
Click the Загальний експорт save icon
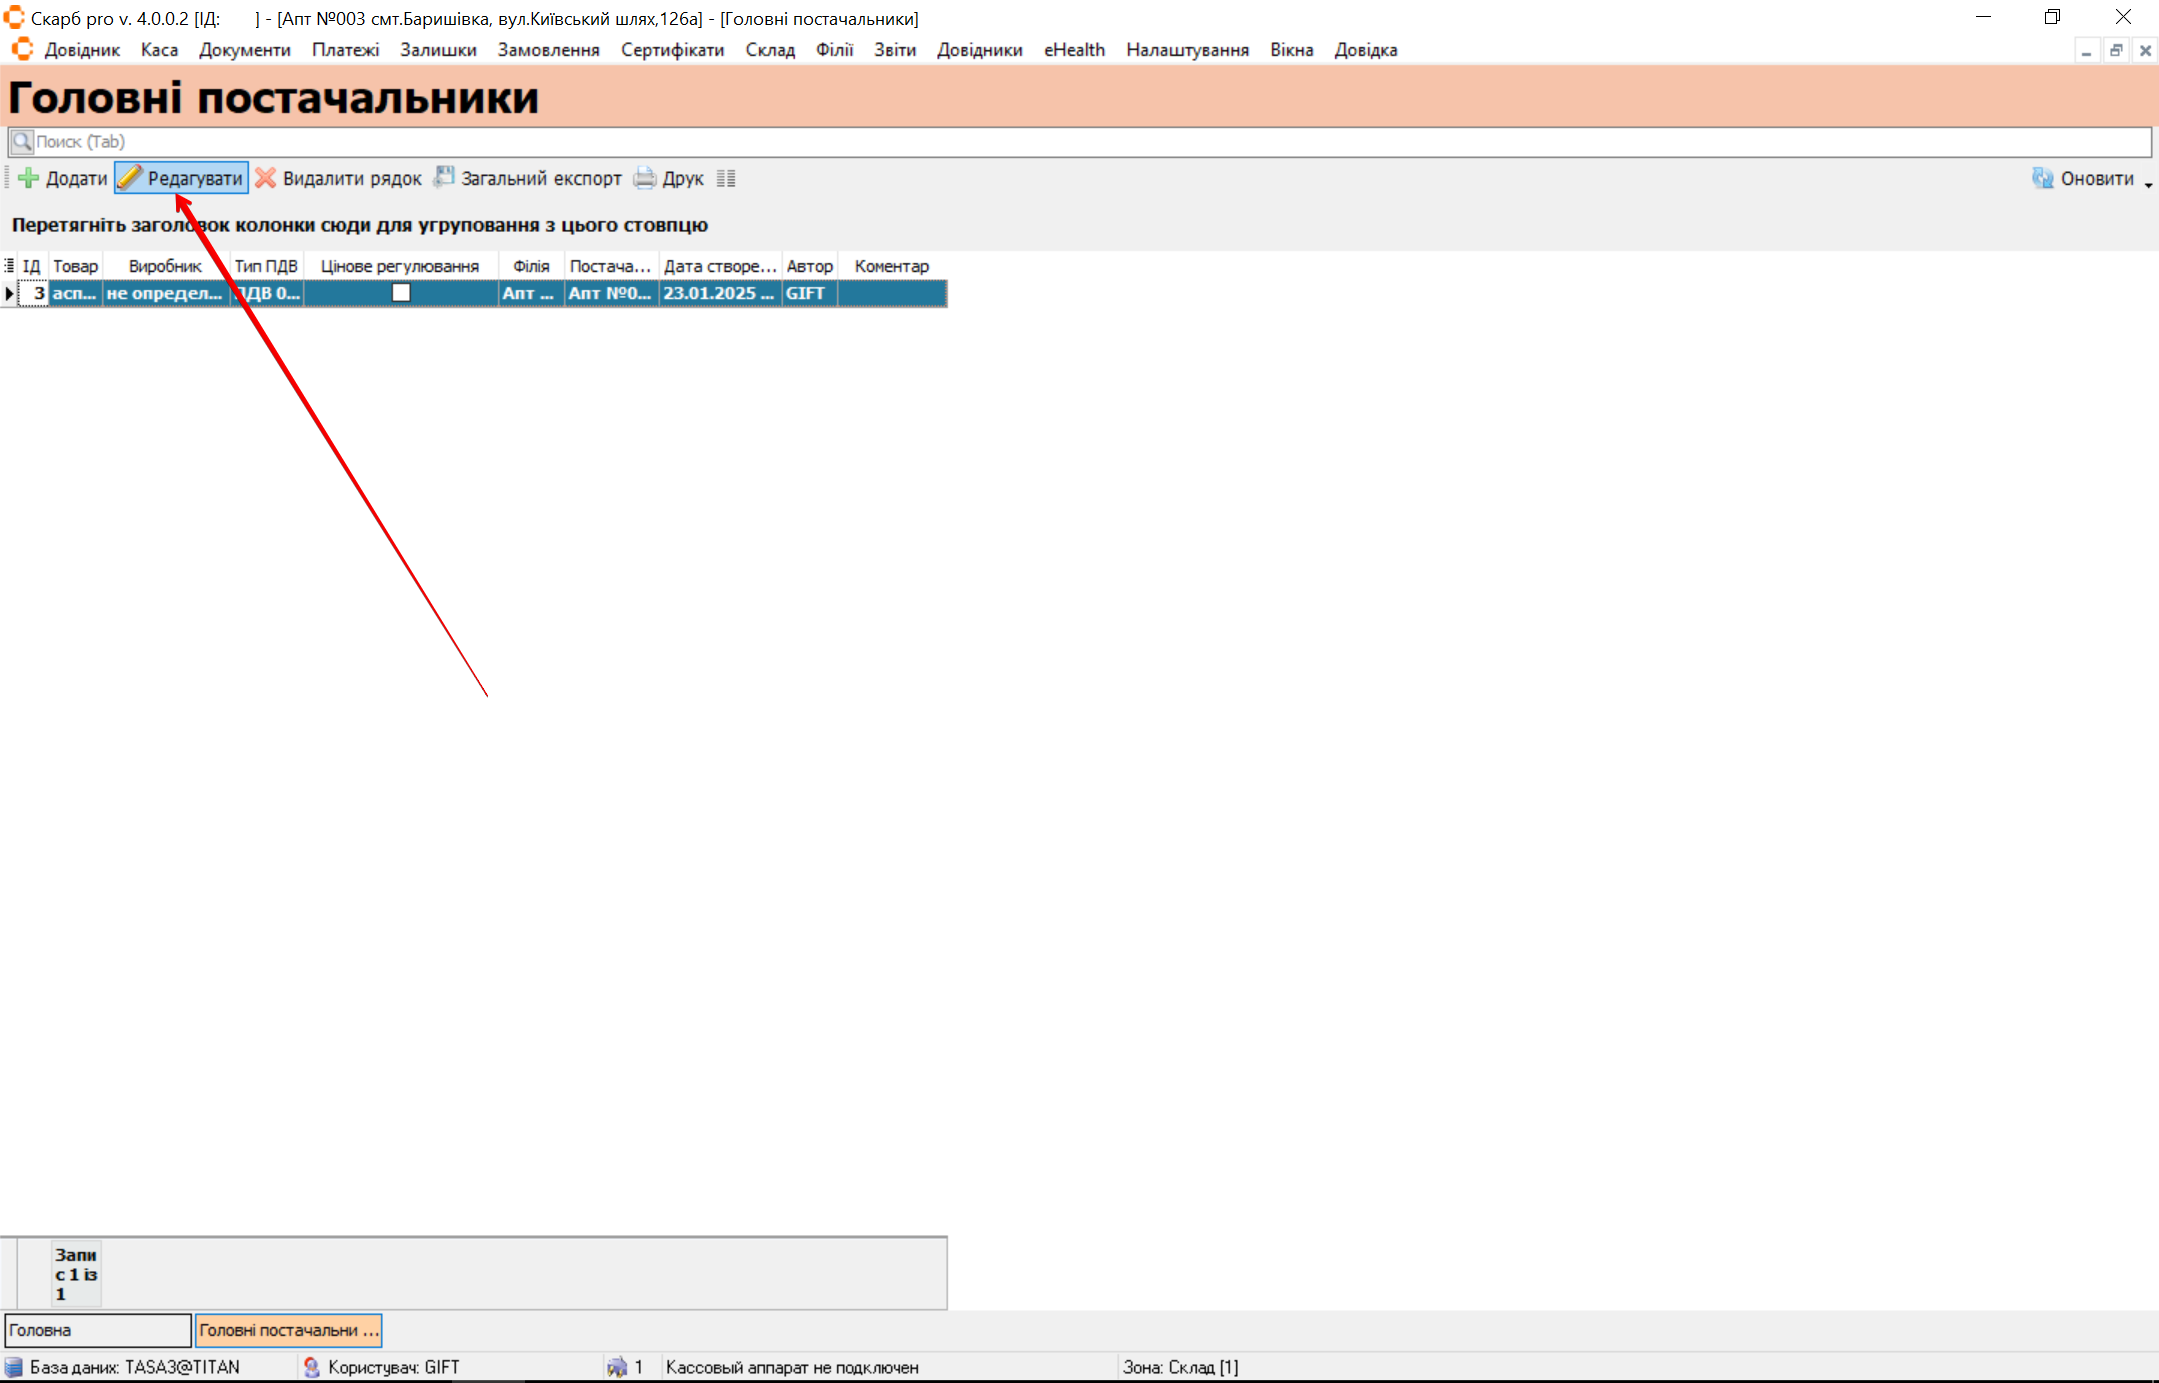click(444, 177)
